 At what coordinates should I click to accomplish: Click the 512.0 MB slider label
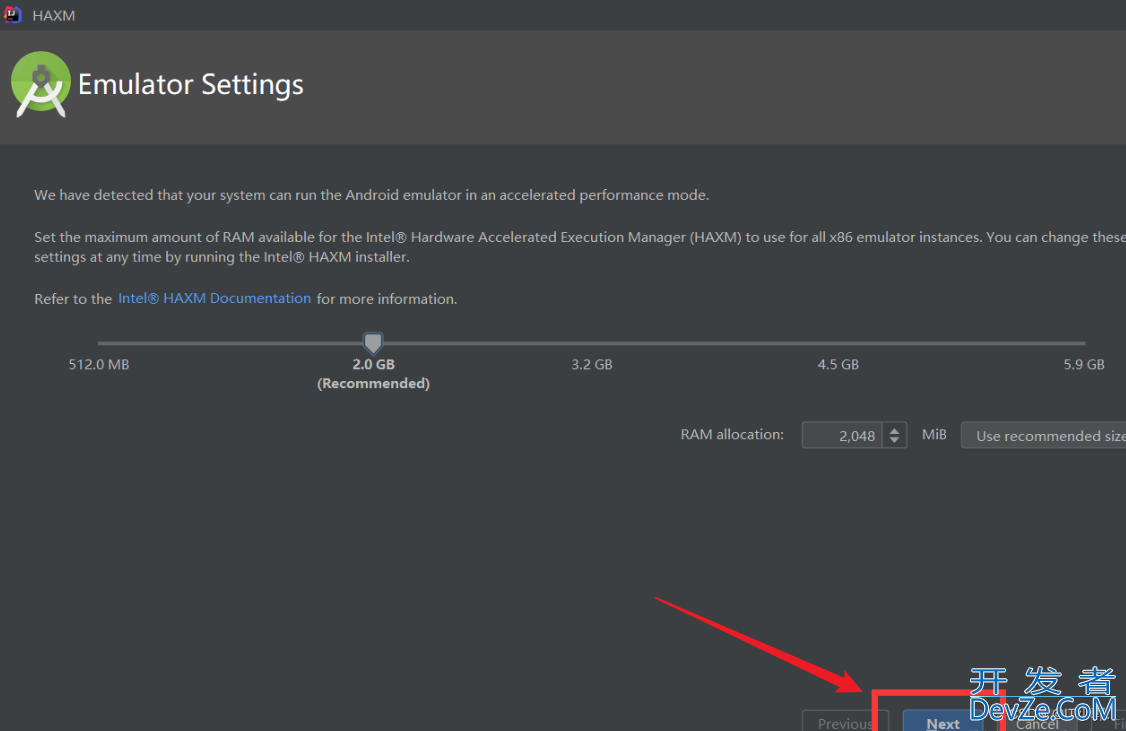pyautogui.click(x=99, y=364)
